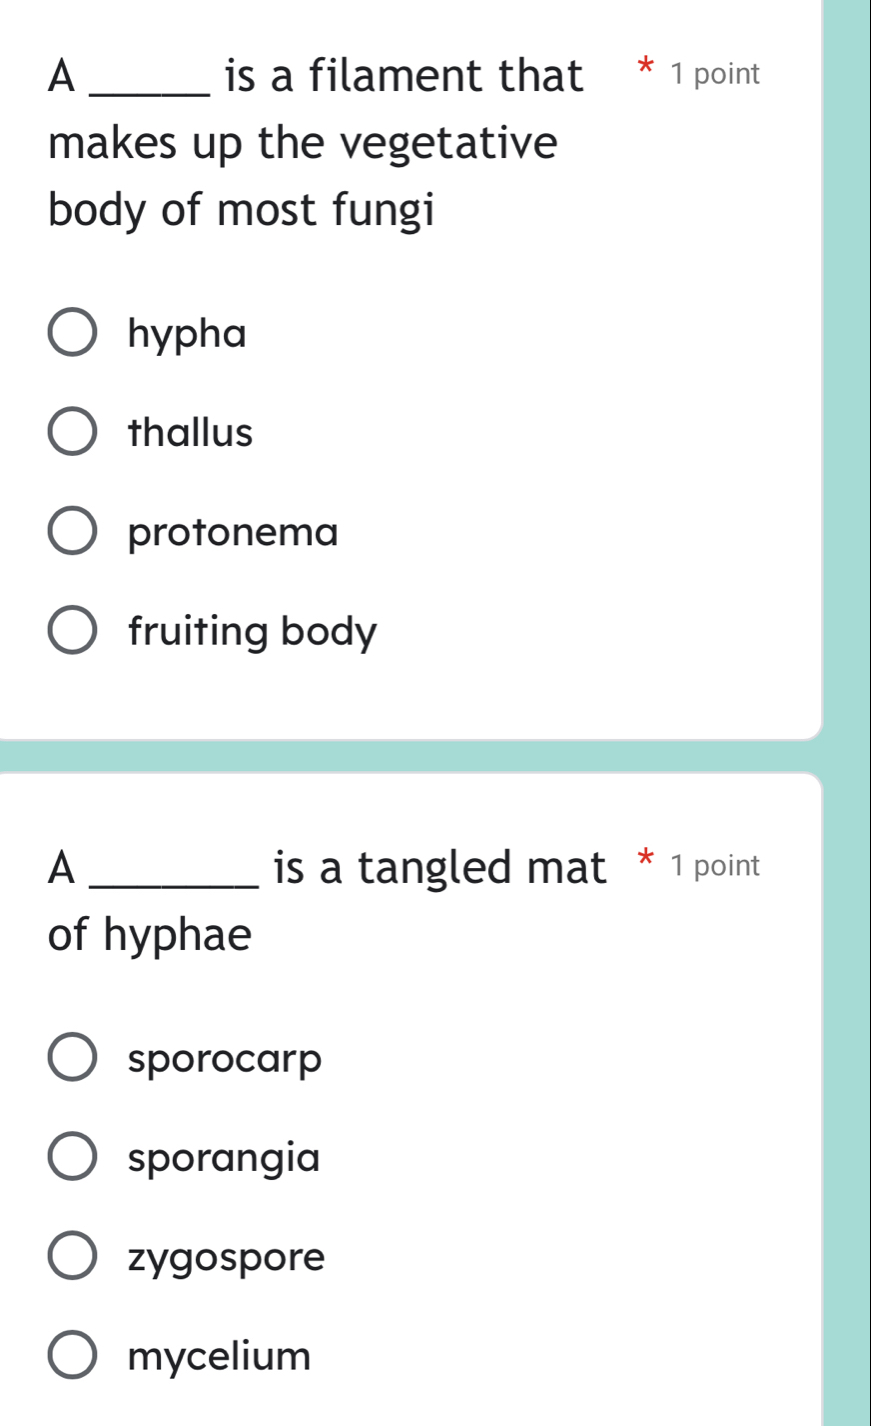Mark the zygospore radio button

[x=73, y=1257]
